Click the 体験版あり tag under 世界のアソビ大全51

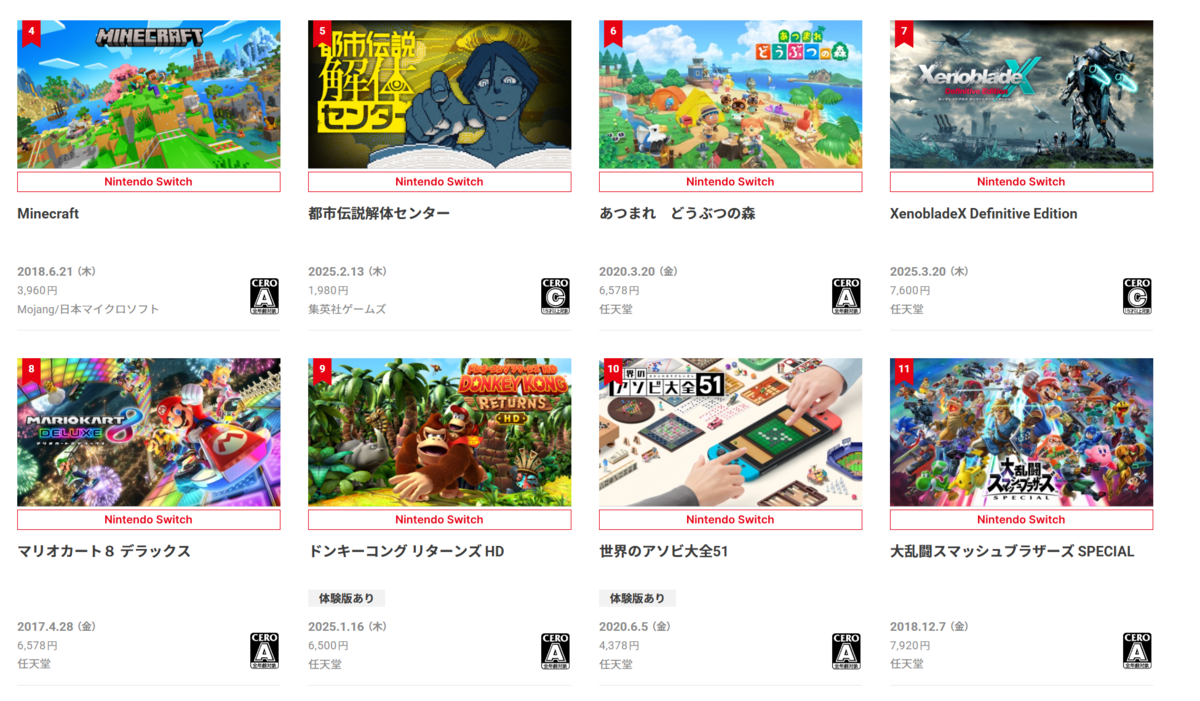click(637, 598)
